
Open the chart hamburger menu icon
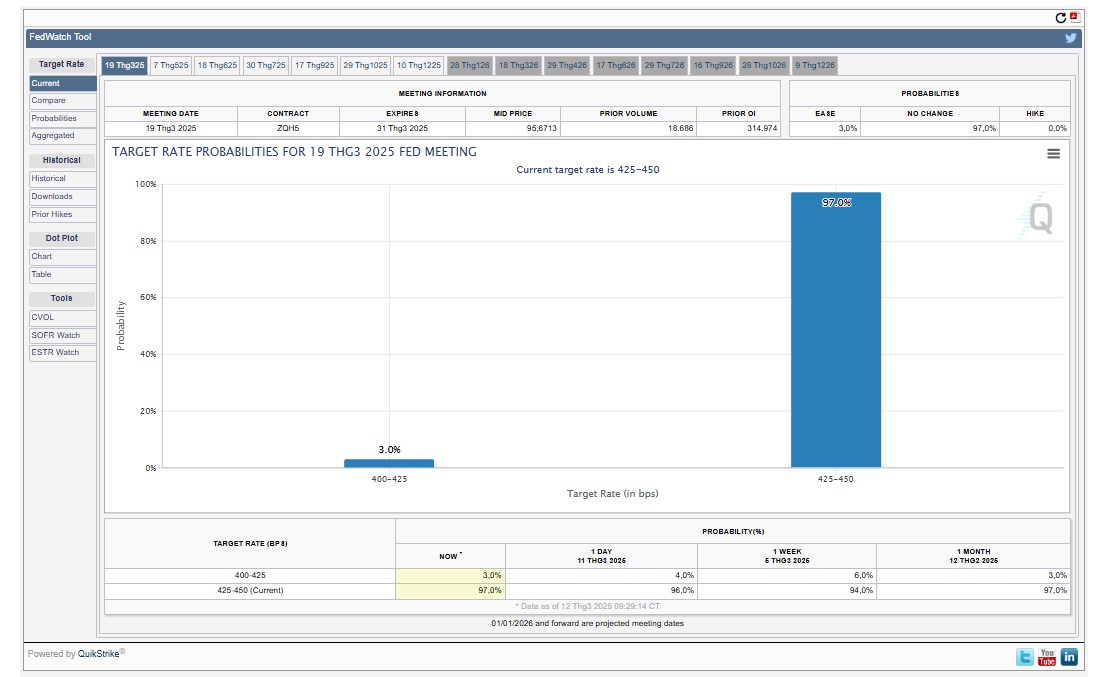tap(1053, 153)
